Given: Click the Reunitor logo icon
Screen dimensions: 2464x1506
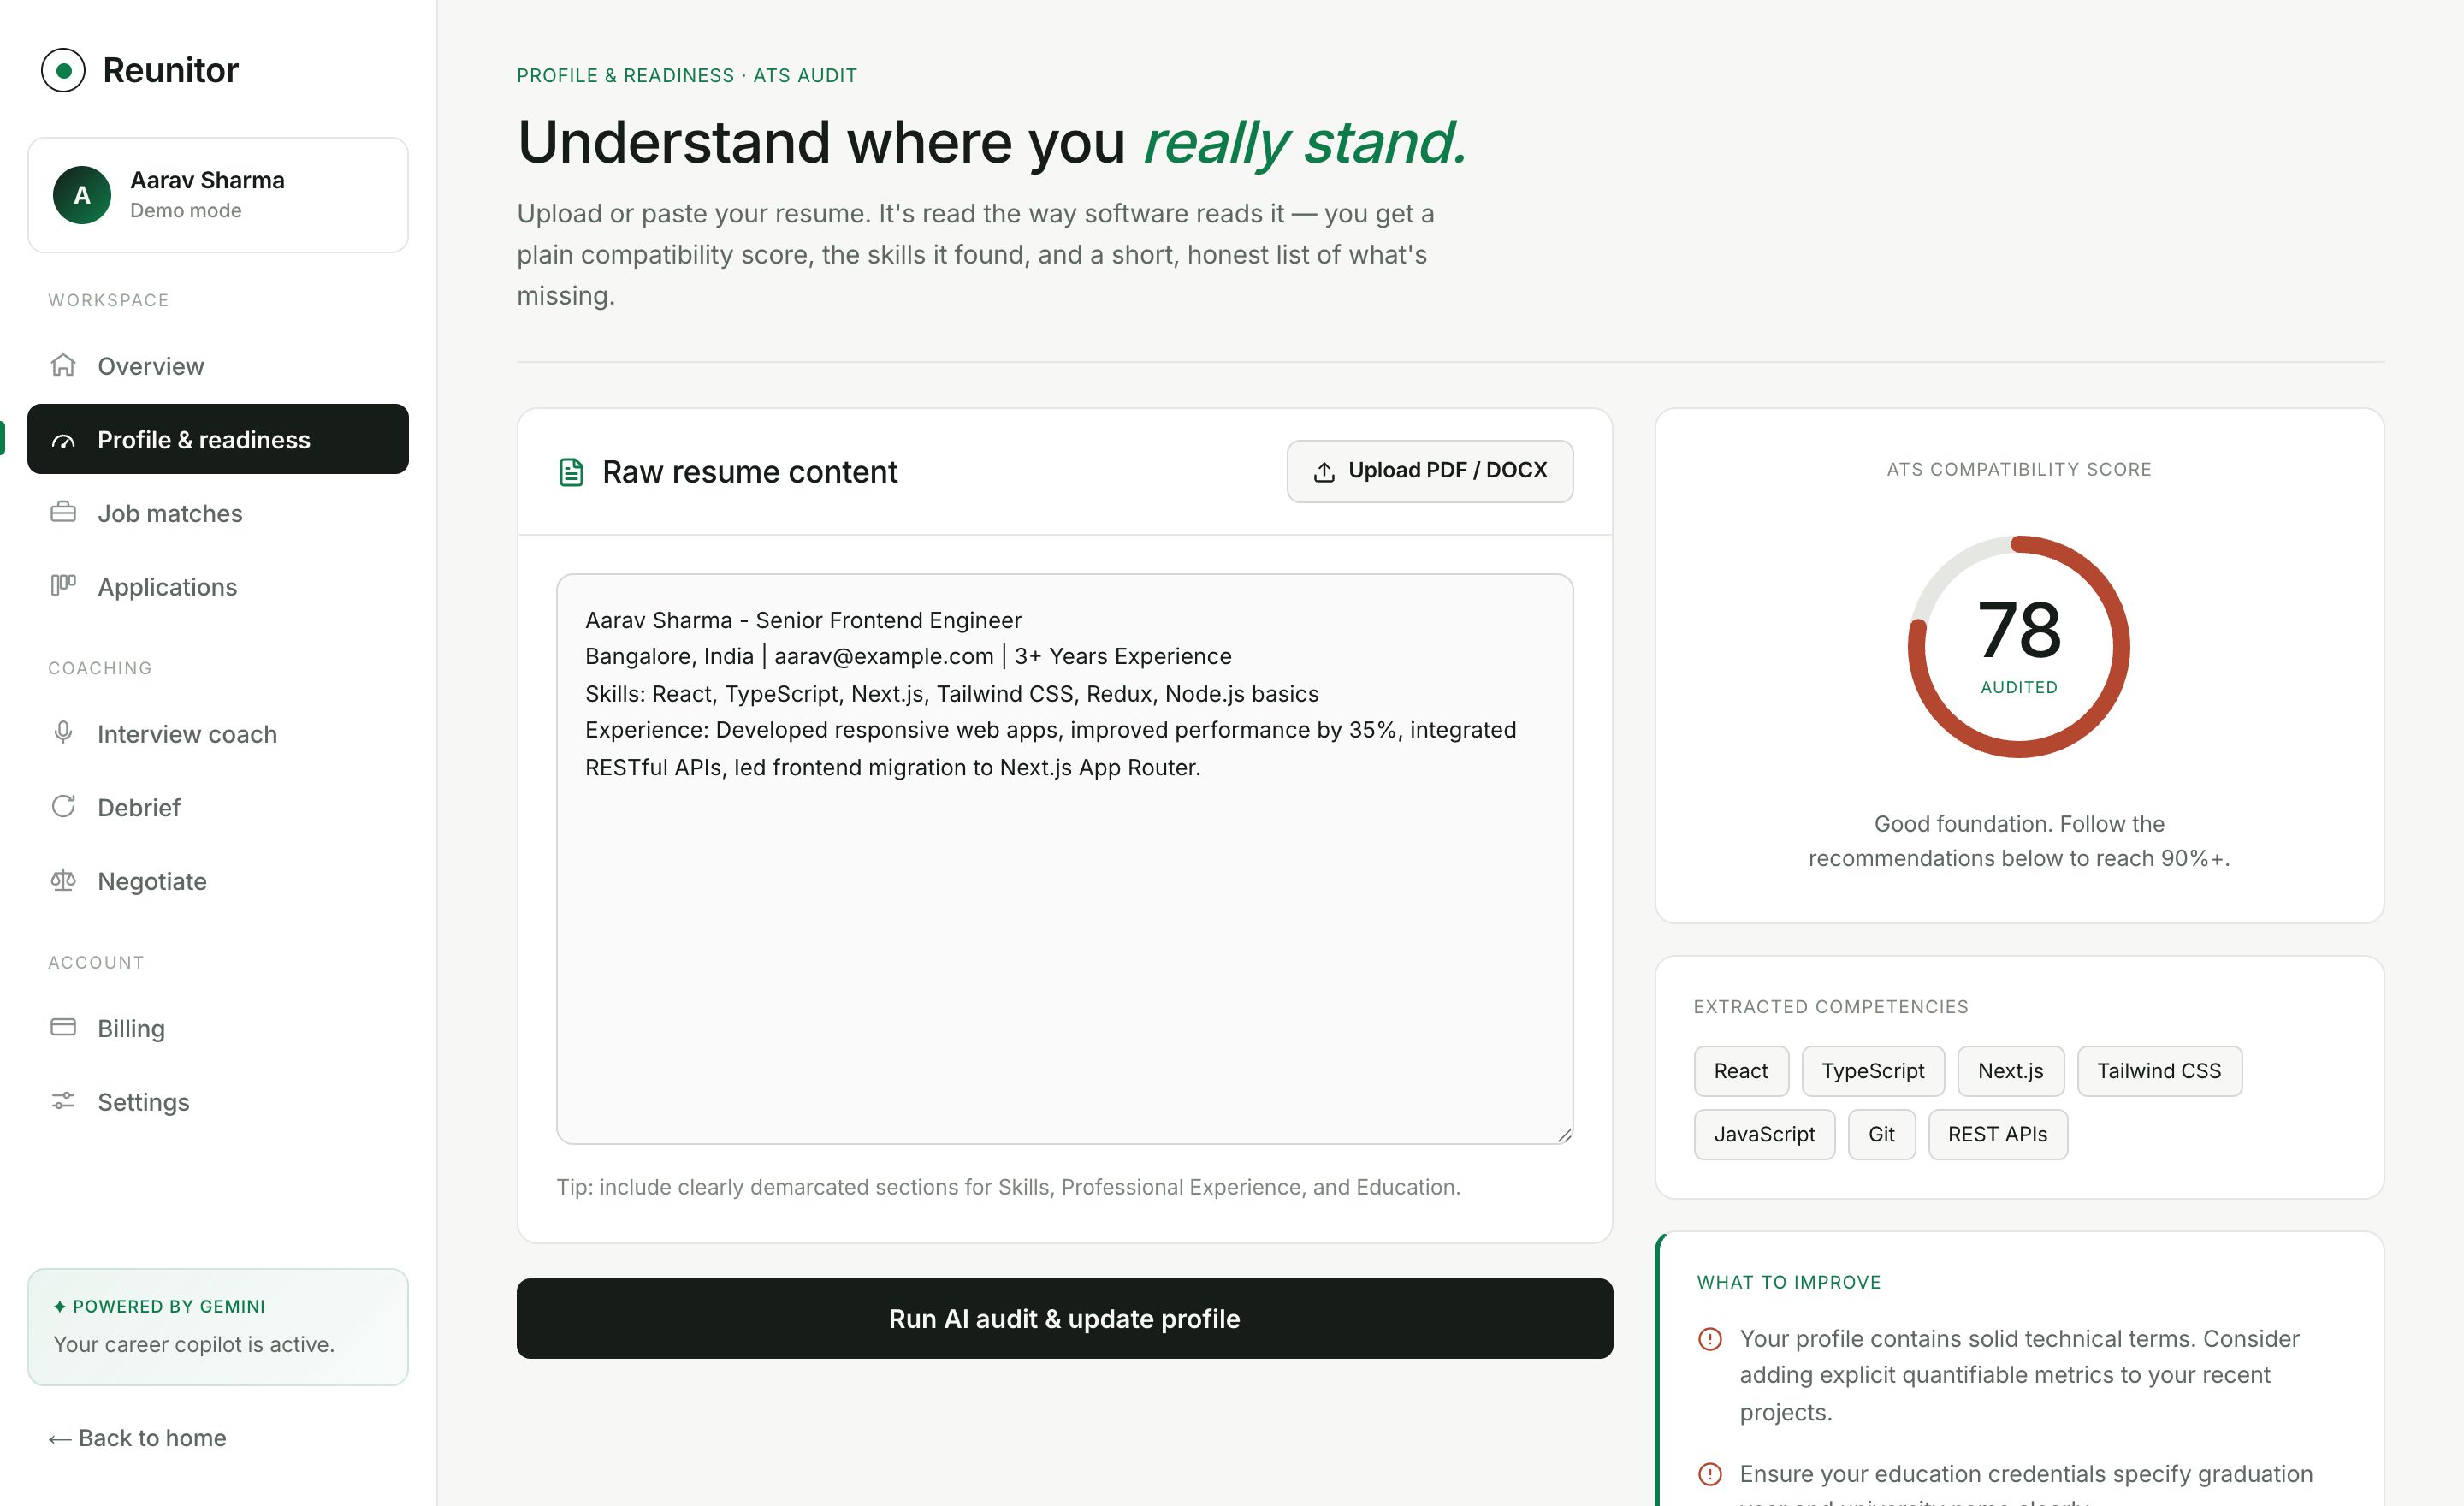Looking at the screenshot, I should click(x=63, y=70).
